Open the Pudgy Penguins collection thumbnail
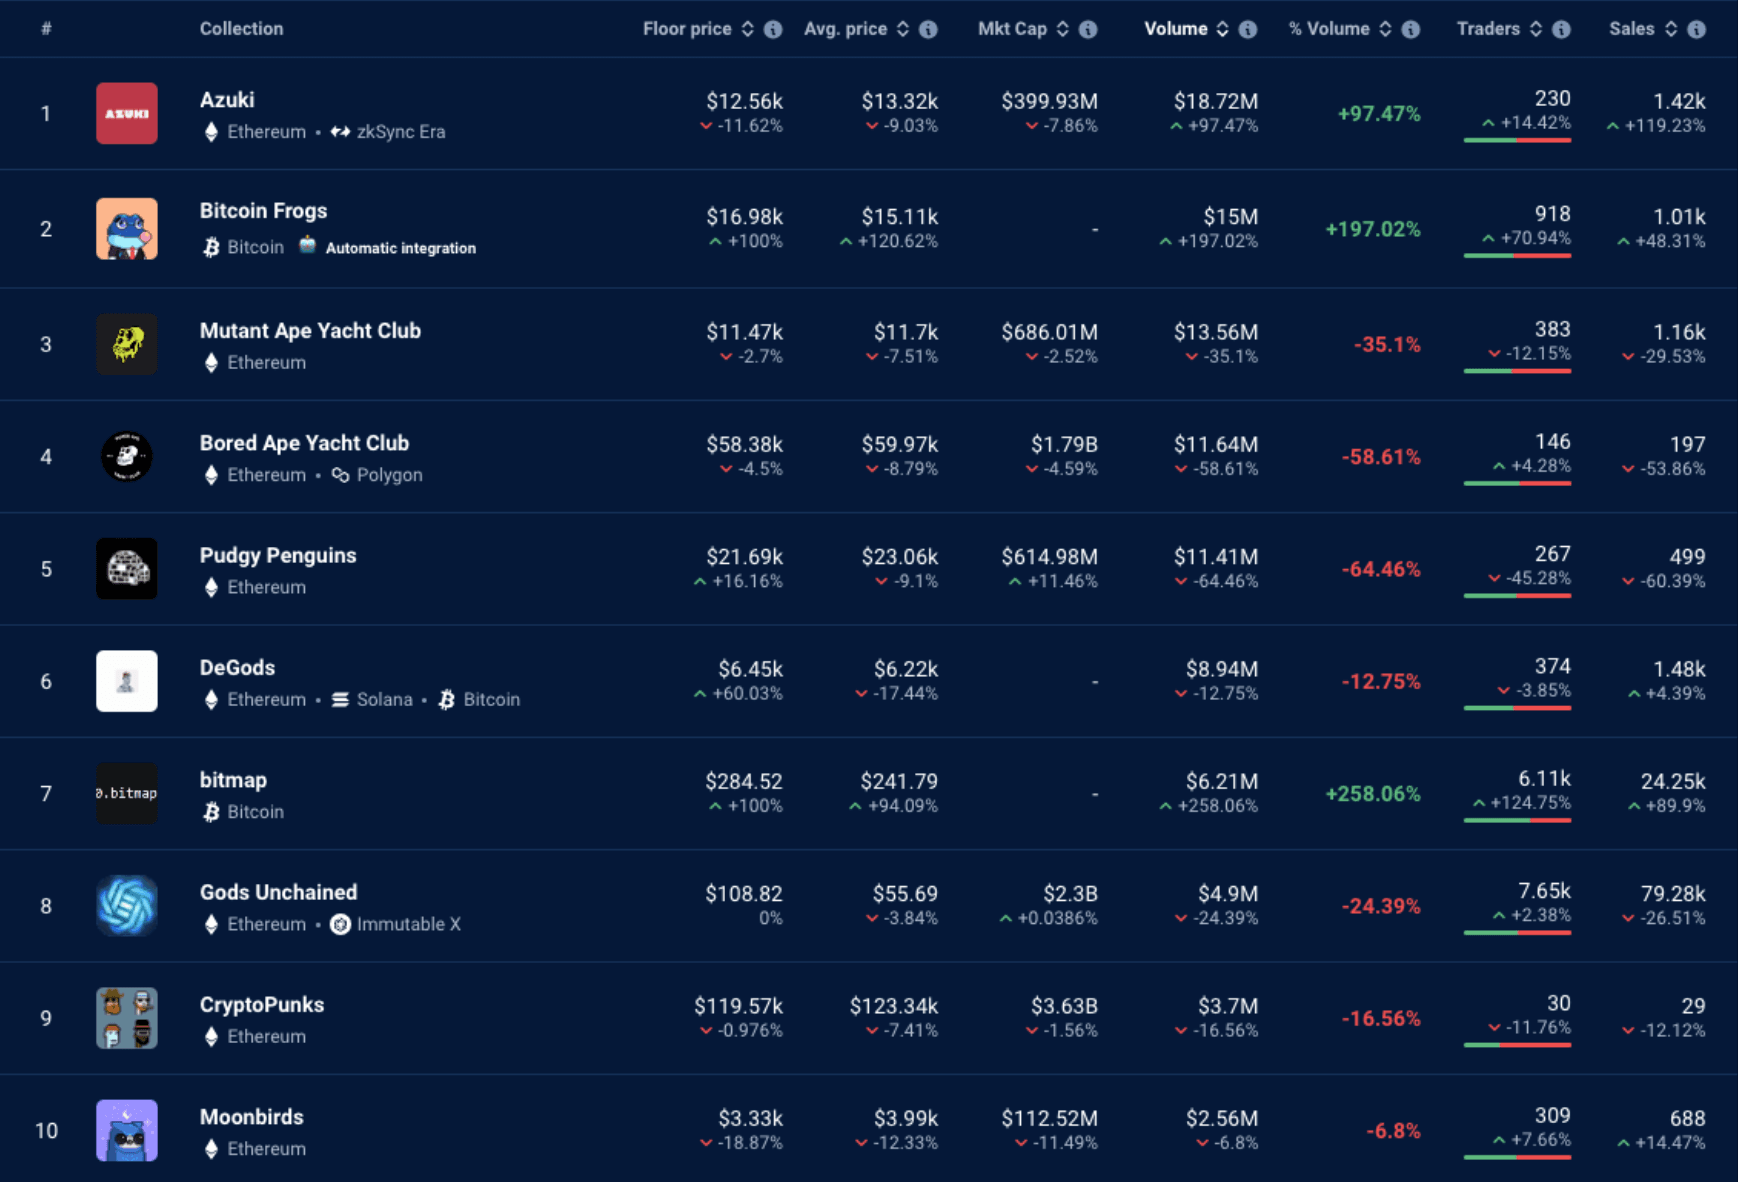The image size is (1738, 1182). pyautogui.click(x=126, y=569)
